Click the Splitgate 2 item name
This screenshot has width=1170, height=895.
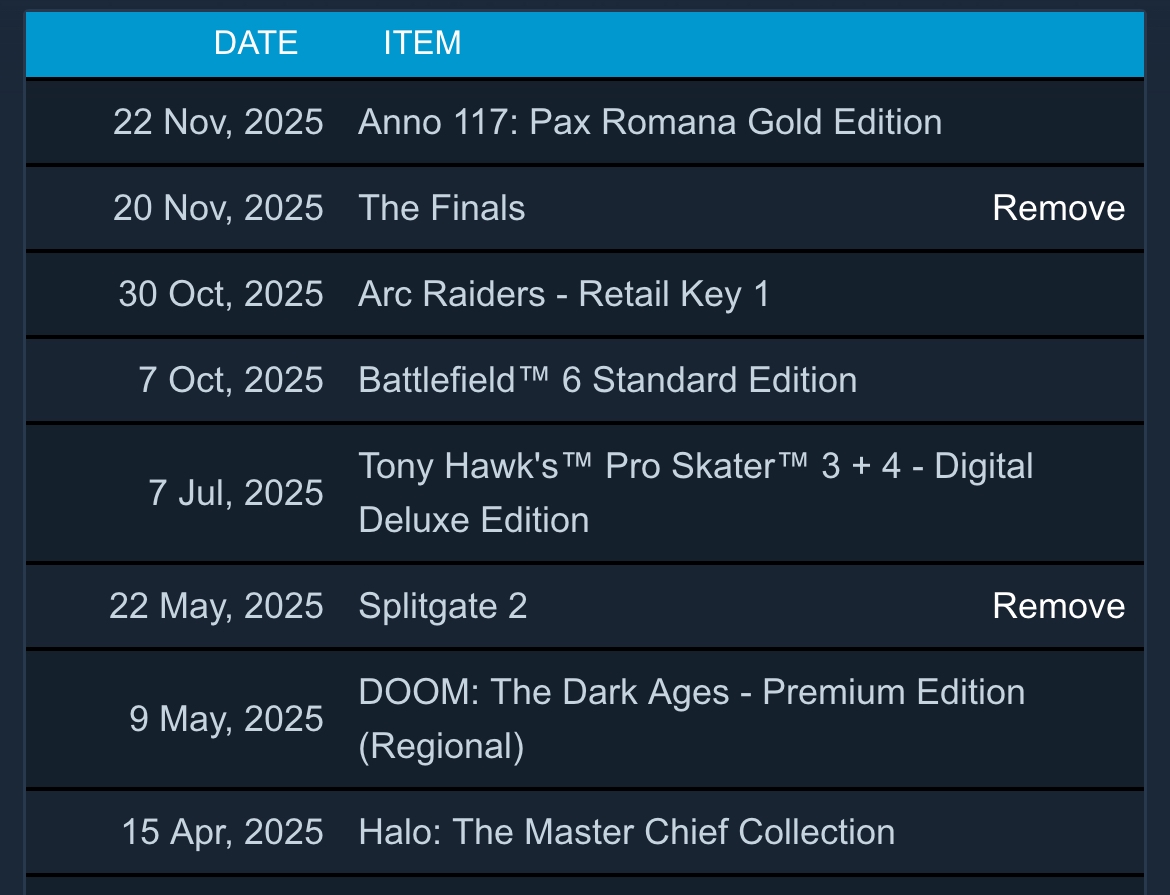[442, 606]
